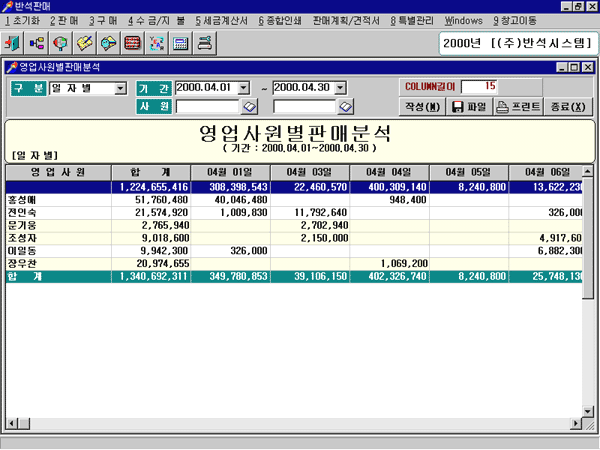Click the notebook with pencil toolbar icon
The image size is (600, 450).
click(x=85, y=43)
